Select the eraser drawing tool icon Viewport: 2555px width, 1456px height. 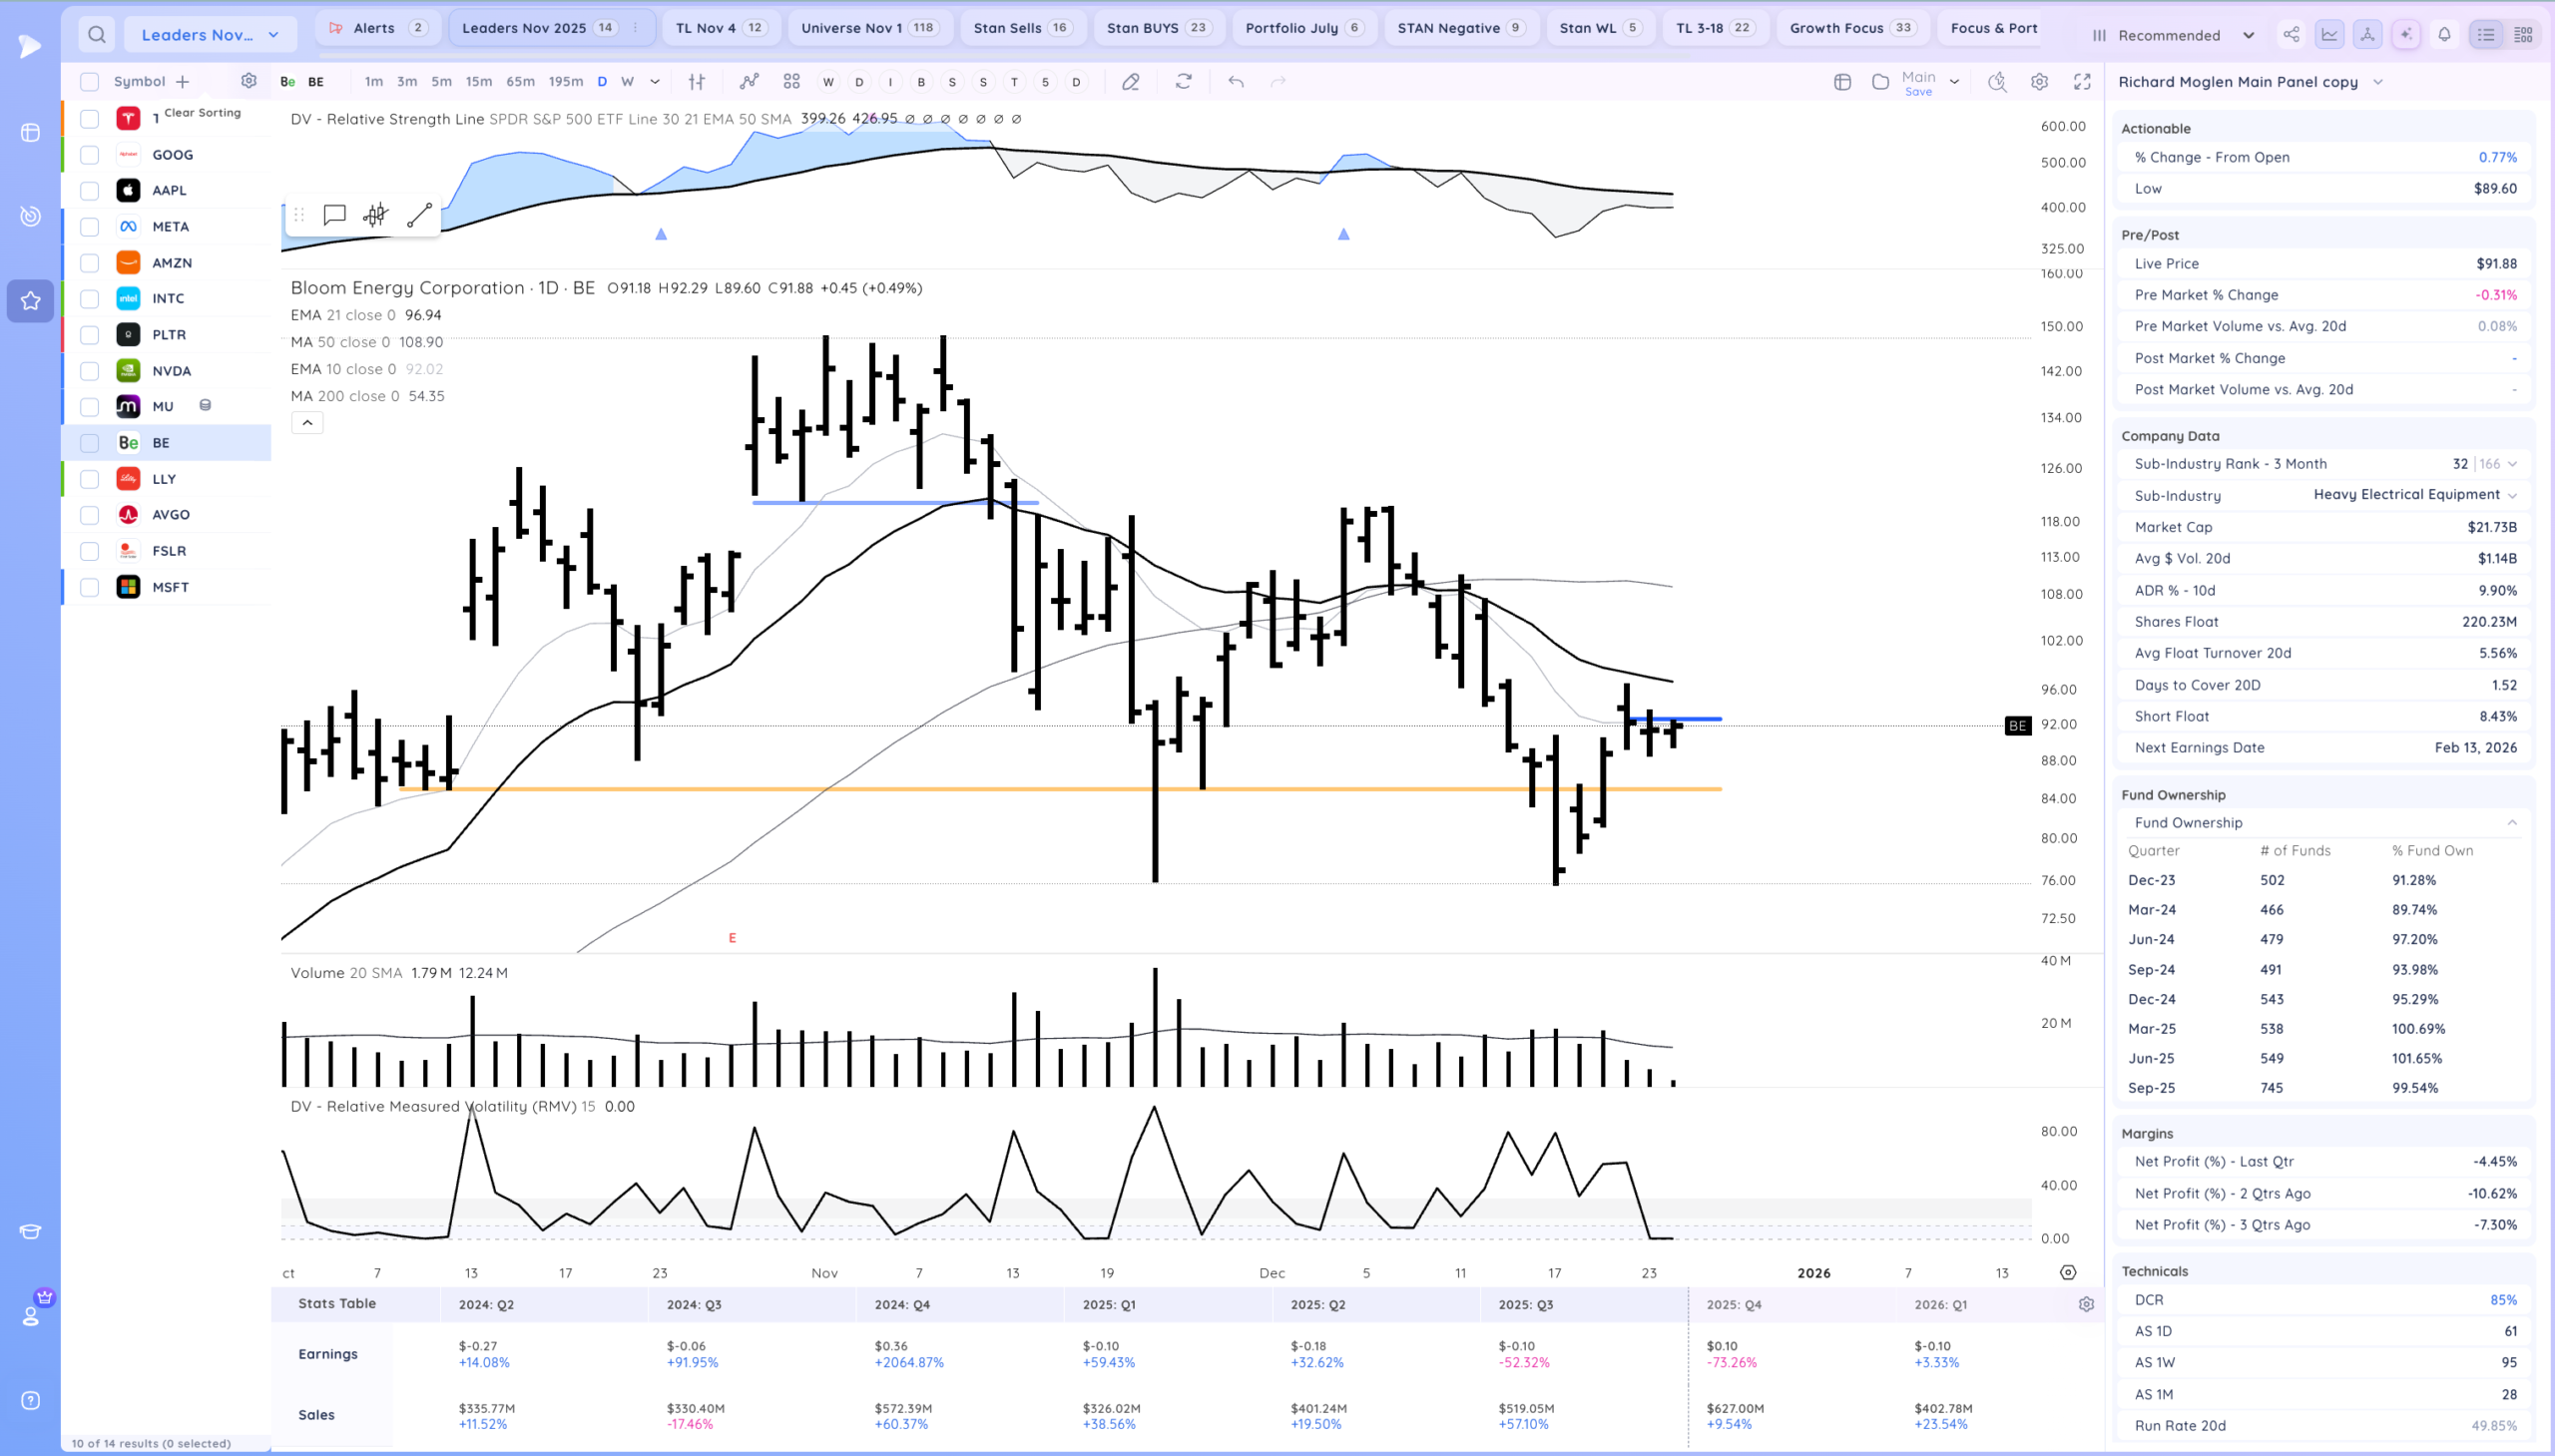coord(1131,82)
